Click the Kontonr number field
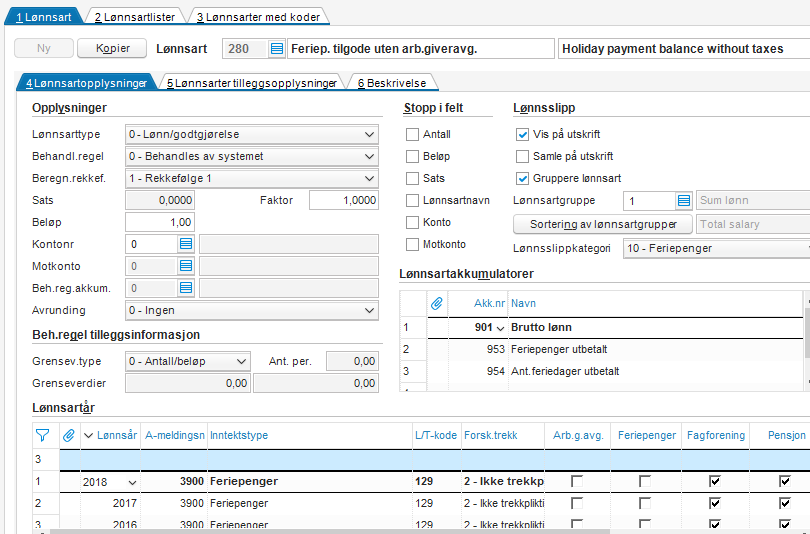The width and height of the screenshot is (810, 534). pyautogui.click(x=152, y=244)
